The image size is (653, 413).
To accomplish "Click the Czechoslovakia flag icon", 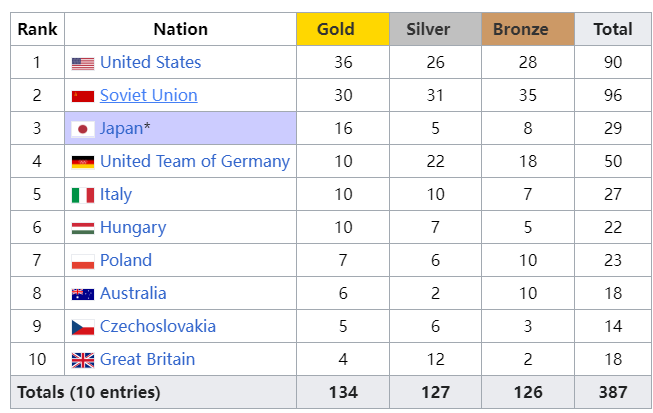I will click(x=83, y=327).
